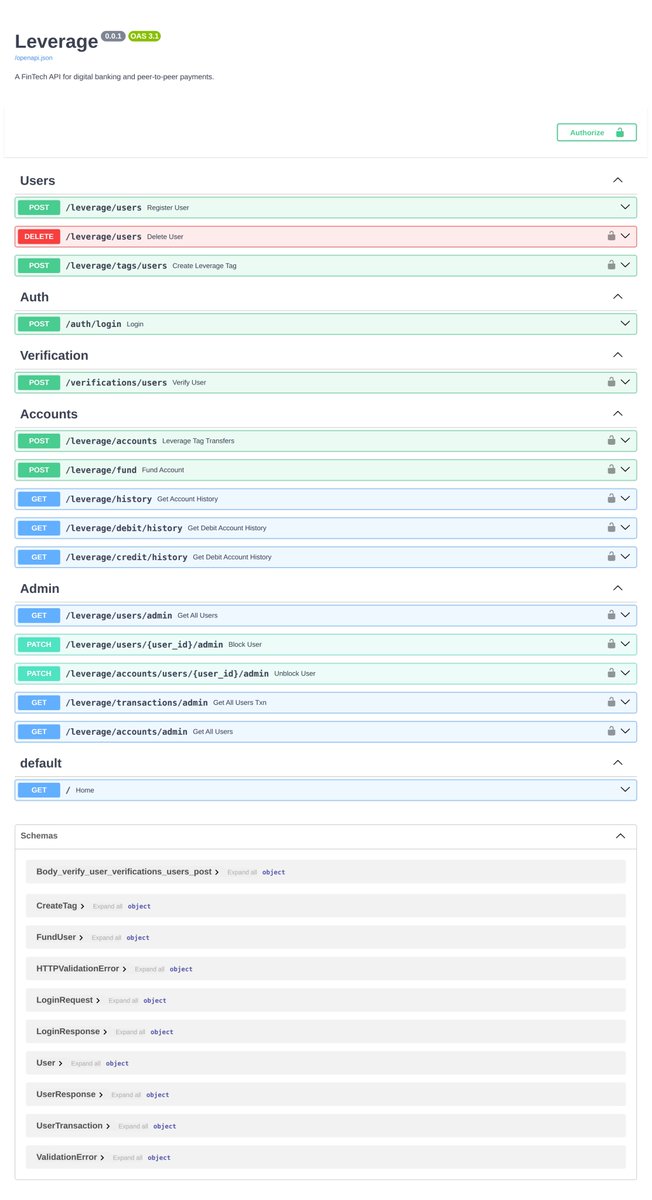Viewport: 652px width, 1200px height.
Task: Click PATCH badge for Unblock User
Action: coord(39,673)
